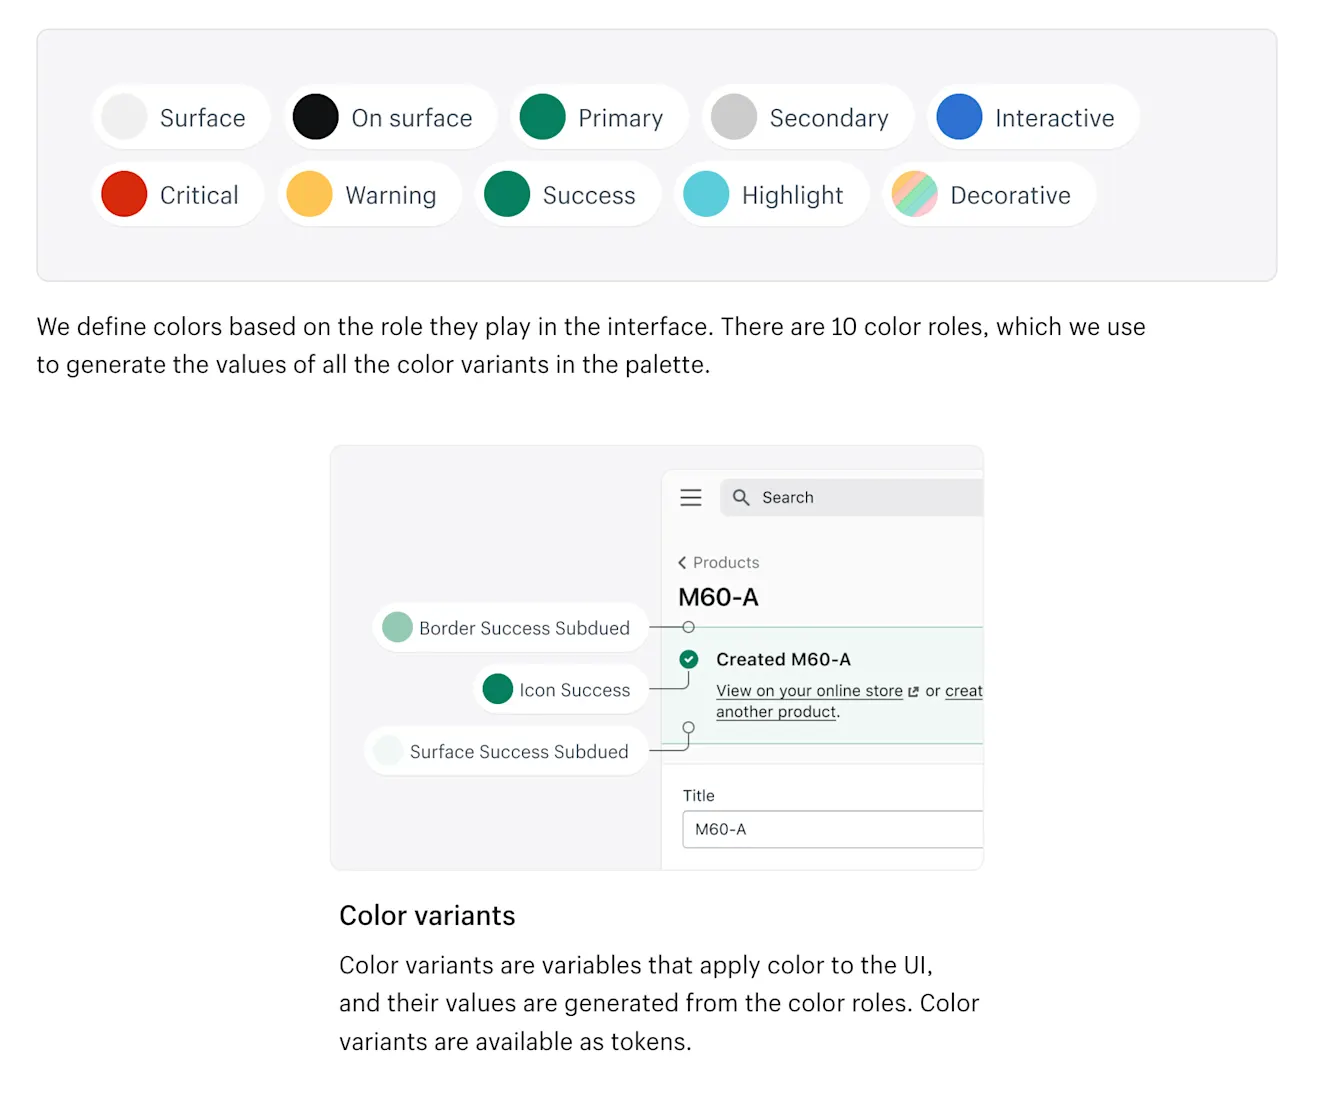Screen dimensions: 1320x1098
Task: Click the black On surface swatch
Action: coord(315,117)
